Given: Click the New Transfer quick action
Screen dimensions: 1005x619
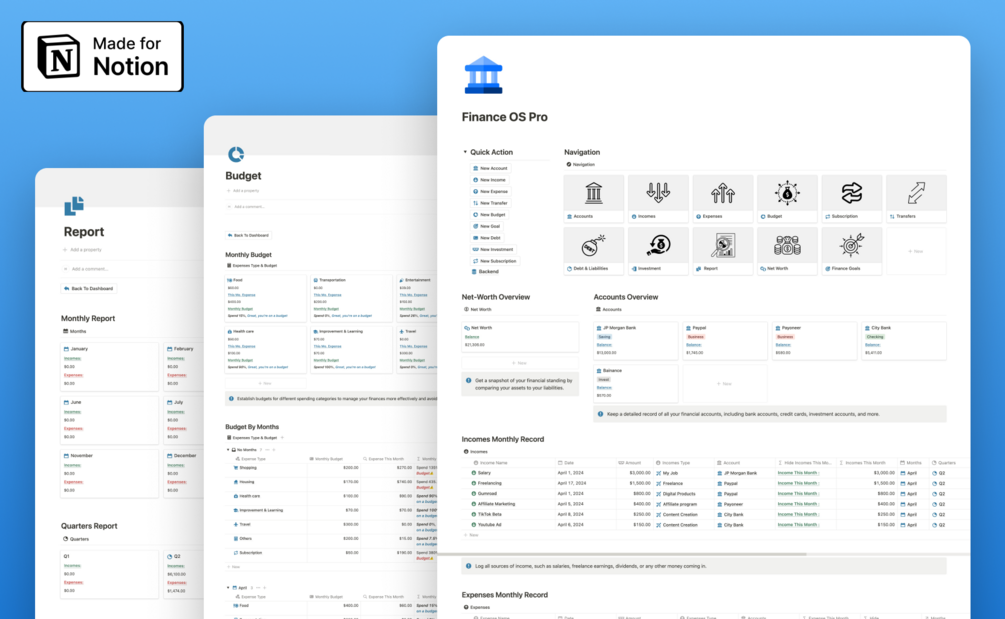Looking at the screenshot, I should 490,203.
